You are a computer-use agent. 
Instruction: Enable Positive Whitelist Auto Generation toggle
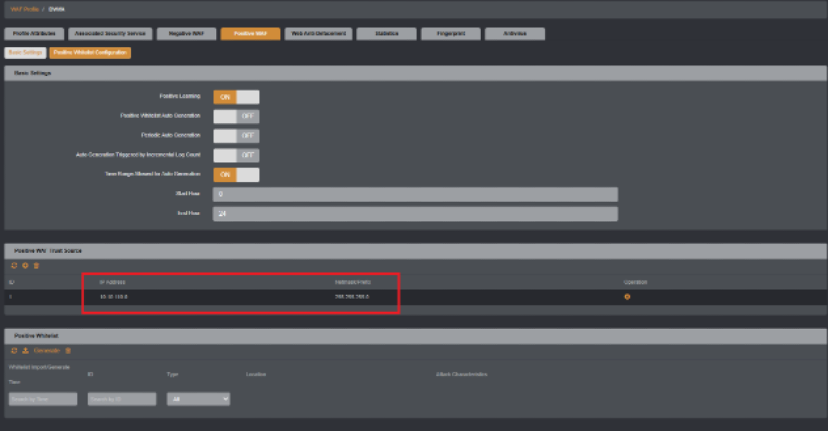[x=236, y=116]
